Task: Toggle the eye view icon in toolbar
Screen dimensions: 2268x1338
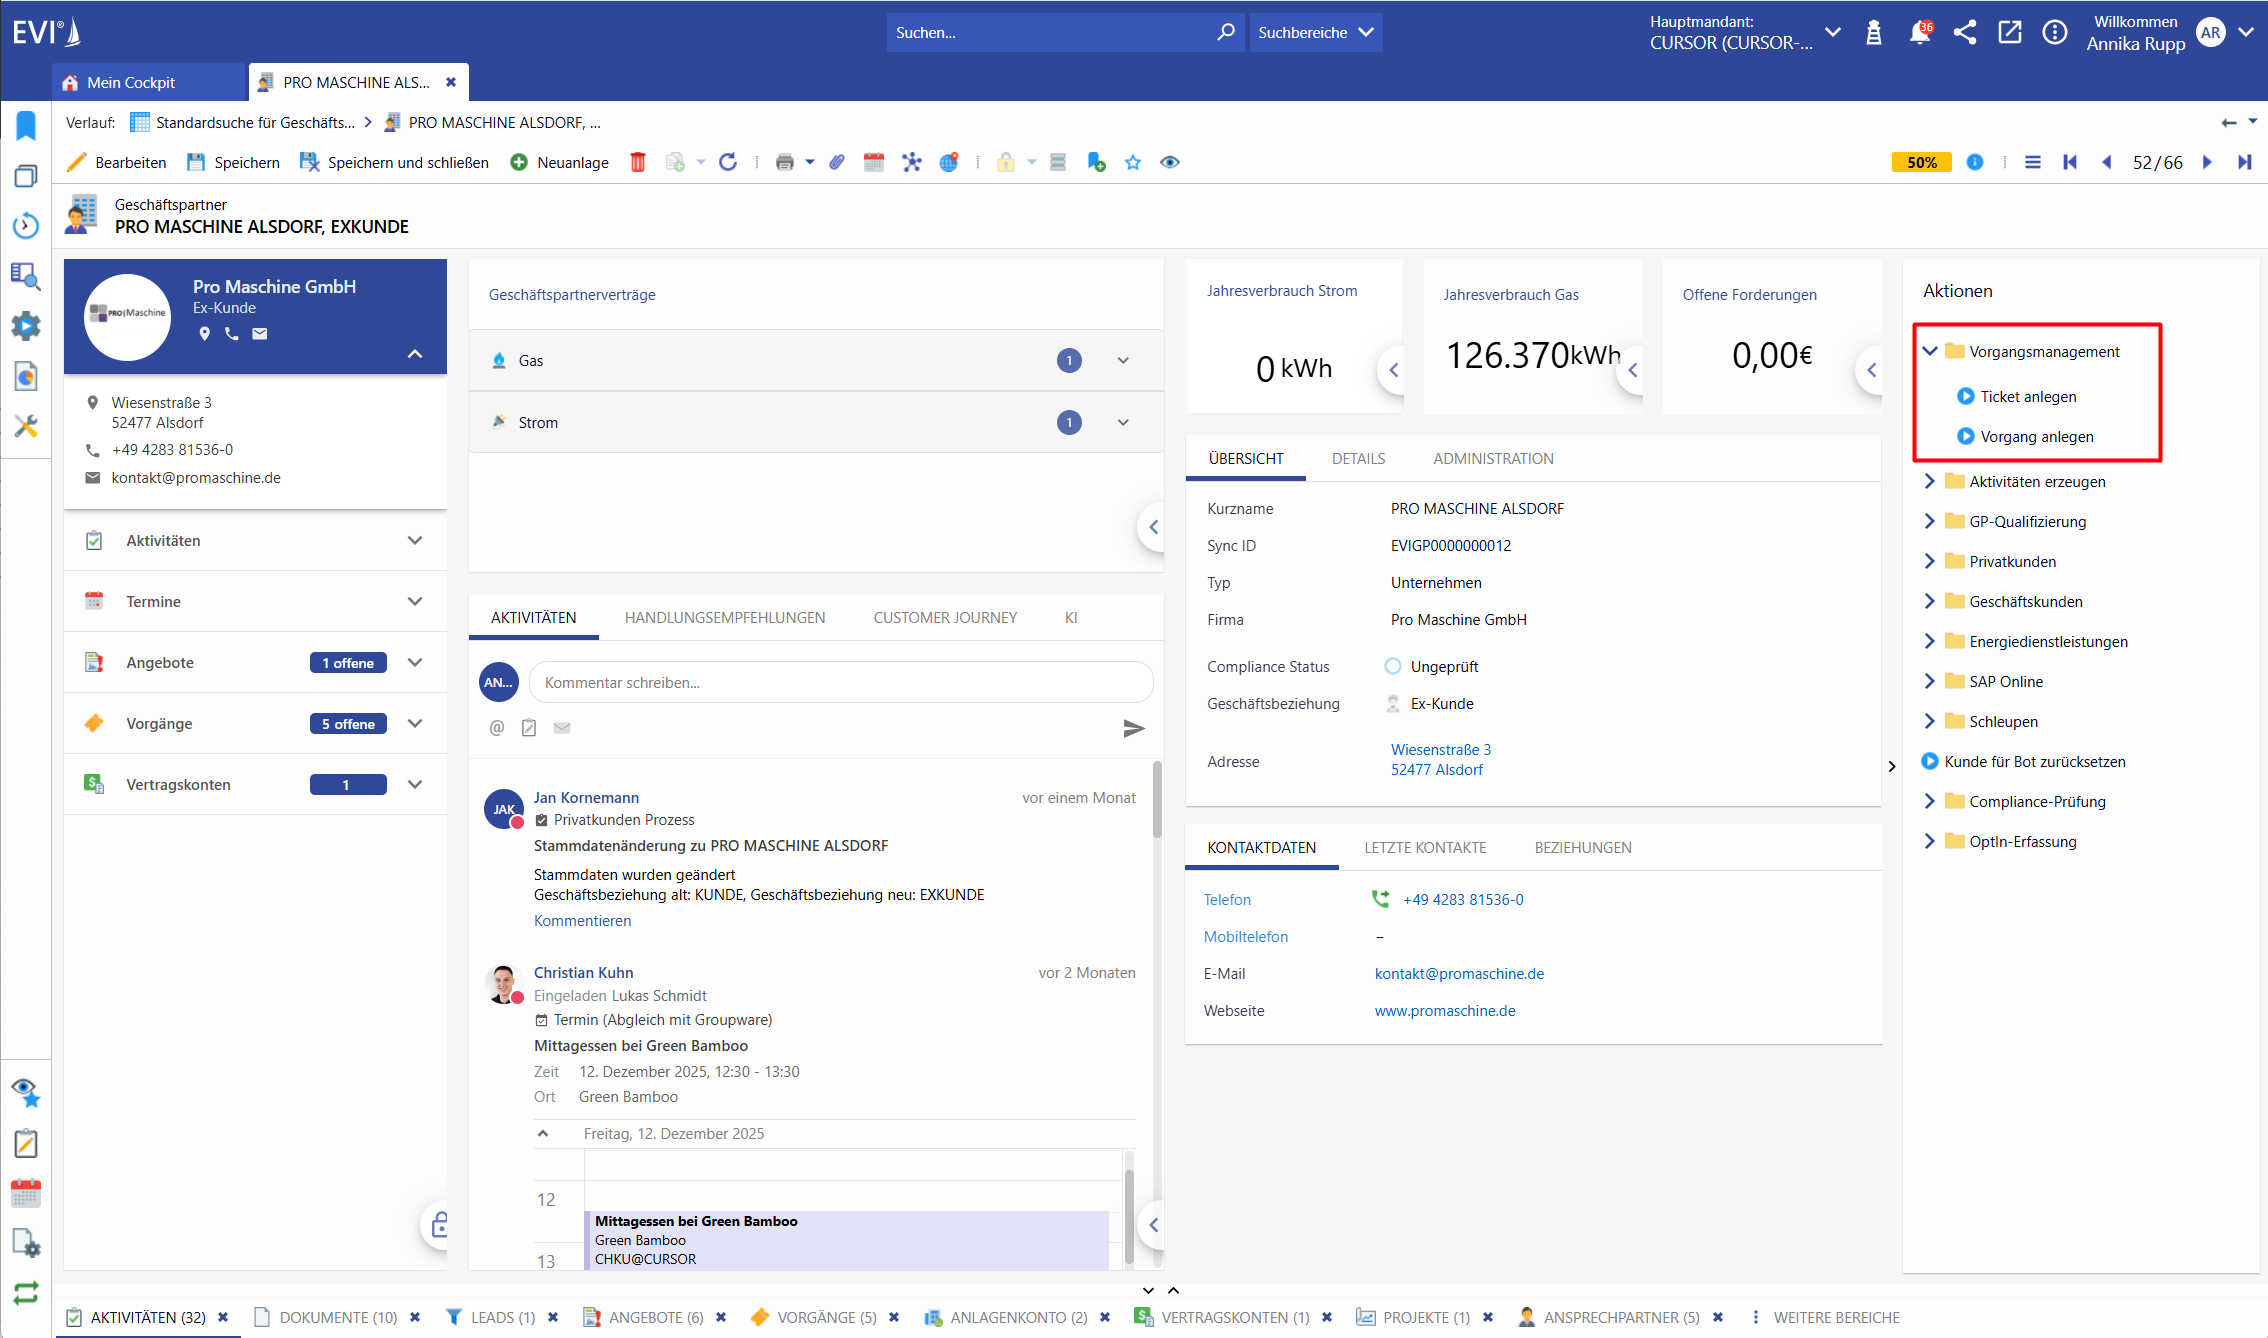Action: pyautogui.click(x=1170, y=162)
